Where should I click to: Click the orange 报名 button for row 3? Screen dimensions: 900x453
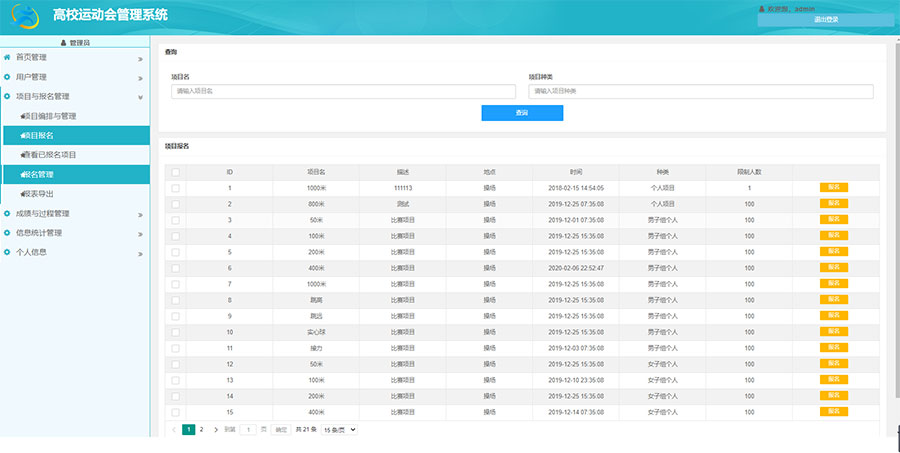[x=833, y=220]
